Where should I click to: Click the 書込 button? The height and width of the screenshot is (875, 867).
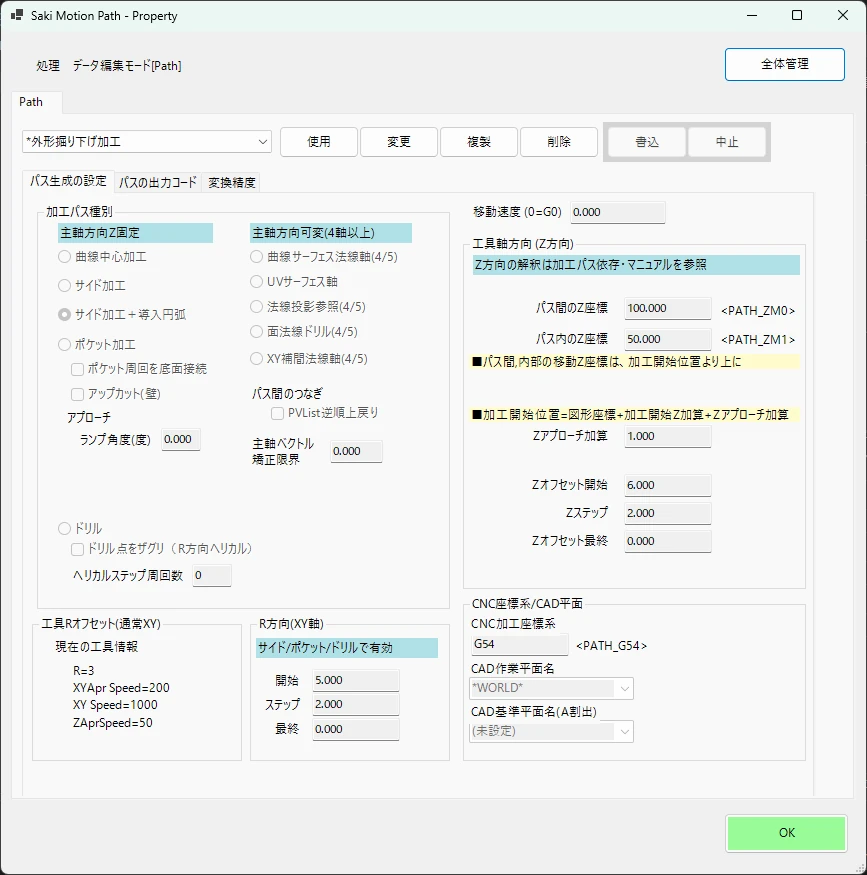pos(647,142)
